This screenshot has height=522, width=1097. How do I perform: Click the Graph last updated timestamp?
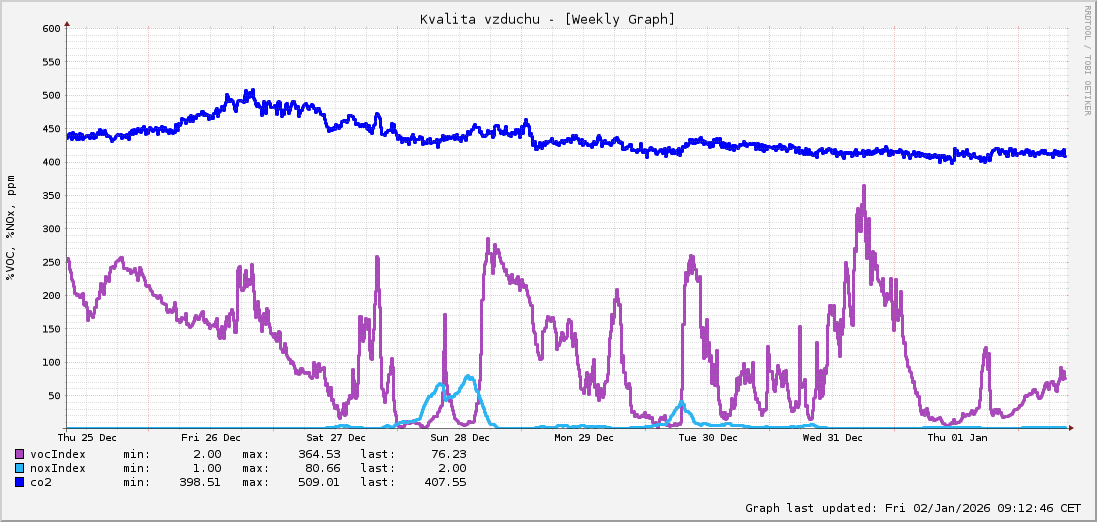click(x=913, y=508)
